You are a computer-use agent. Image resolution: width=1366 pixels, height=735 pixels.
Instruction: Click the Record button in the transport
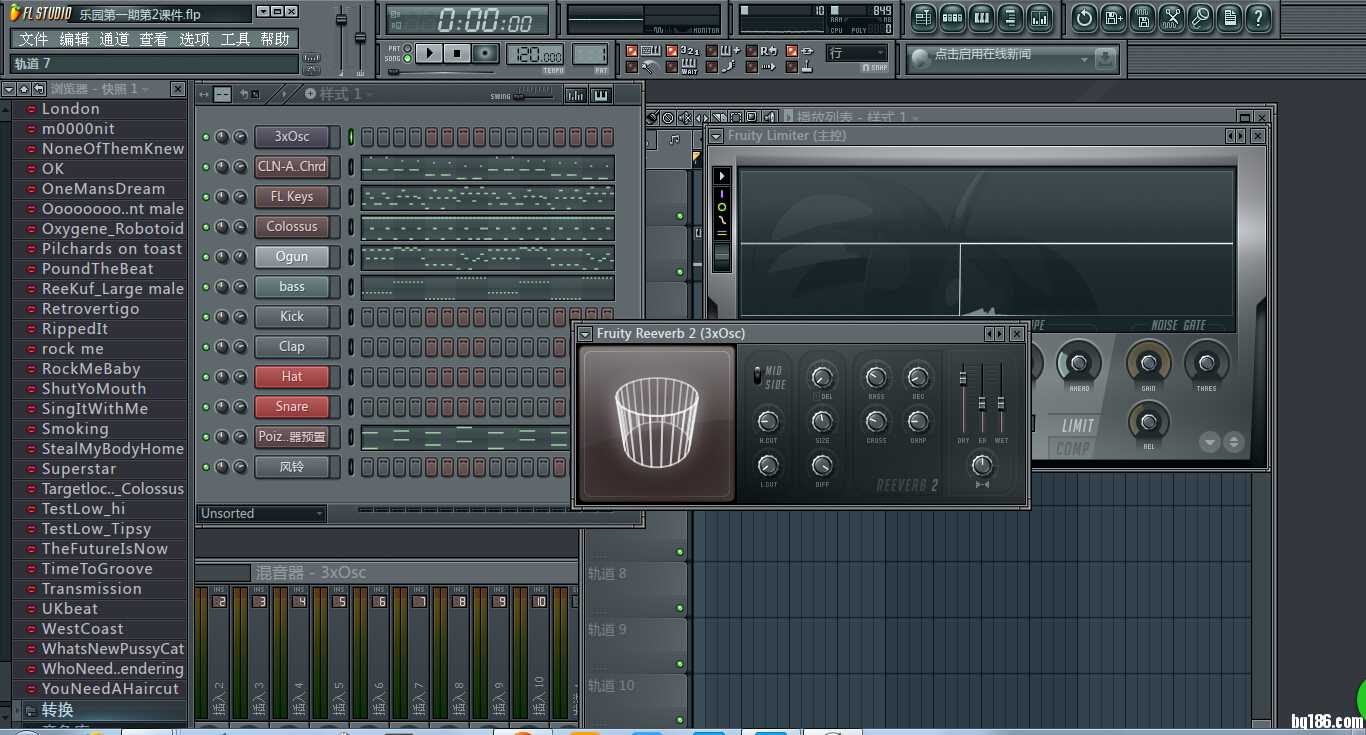click(485, 53)
